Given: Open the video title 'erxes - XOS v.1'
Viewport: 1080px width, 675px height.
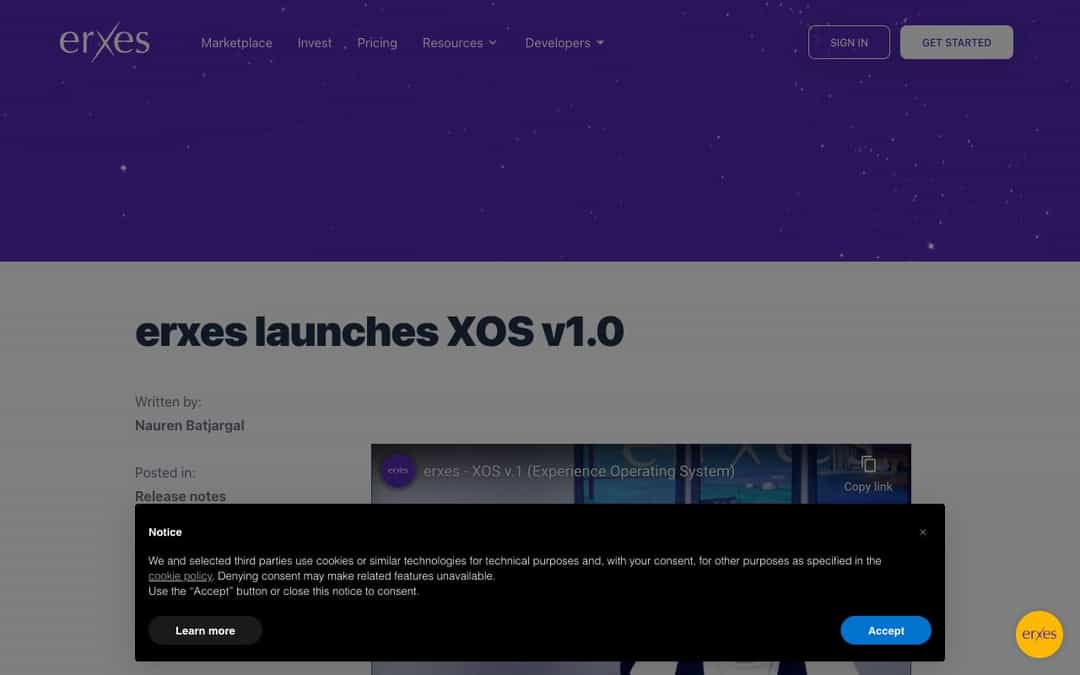Looking at the screenshot, I should click(x=579, y=471).
